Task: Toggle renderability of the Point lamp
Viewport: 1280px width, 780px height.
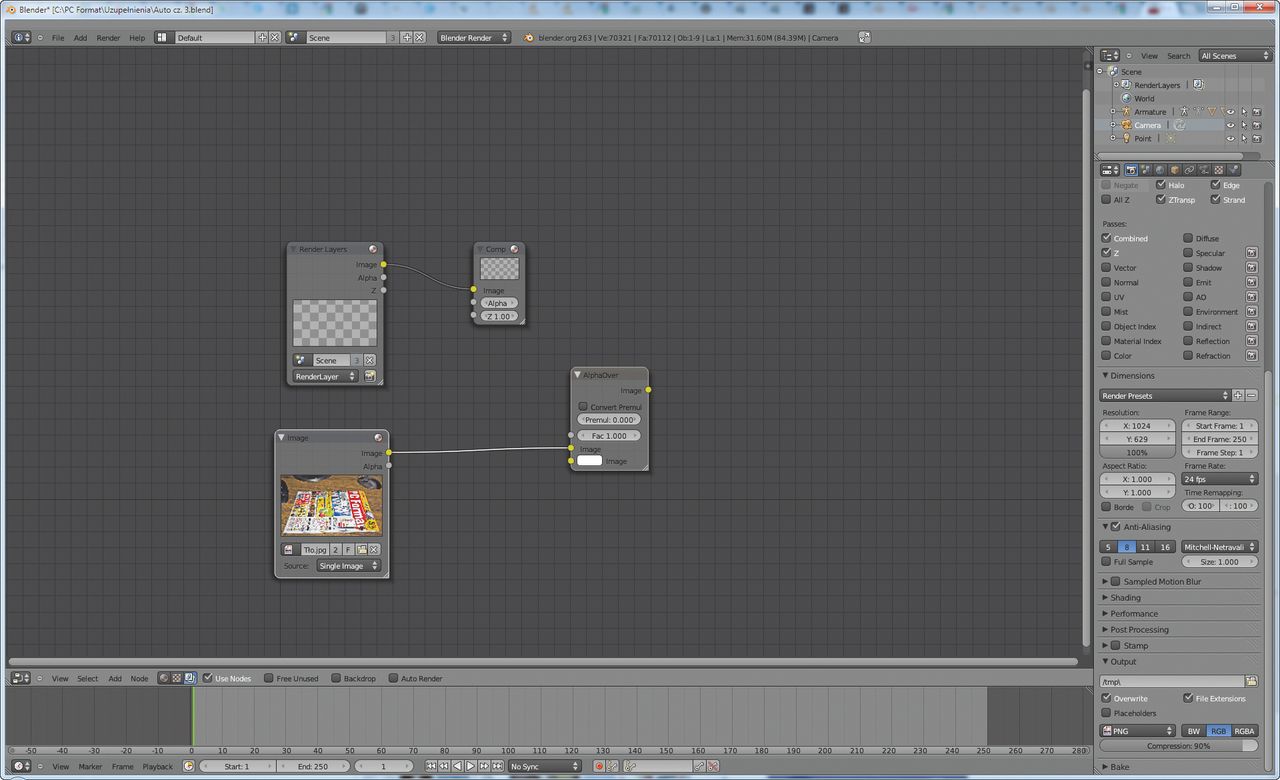Action: (1256, 138)
